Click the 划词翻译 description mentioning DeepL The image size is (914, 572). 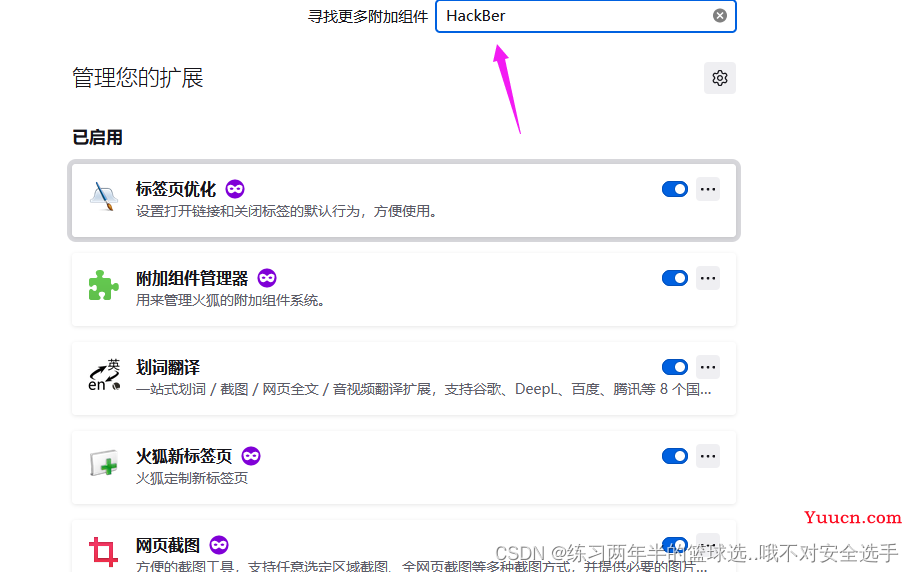[x=423, y=389]
